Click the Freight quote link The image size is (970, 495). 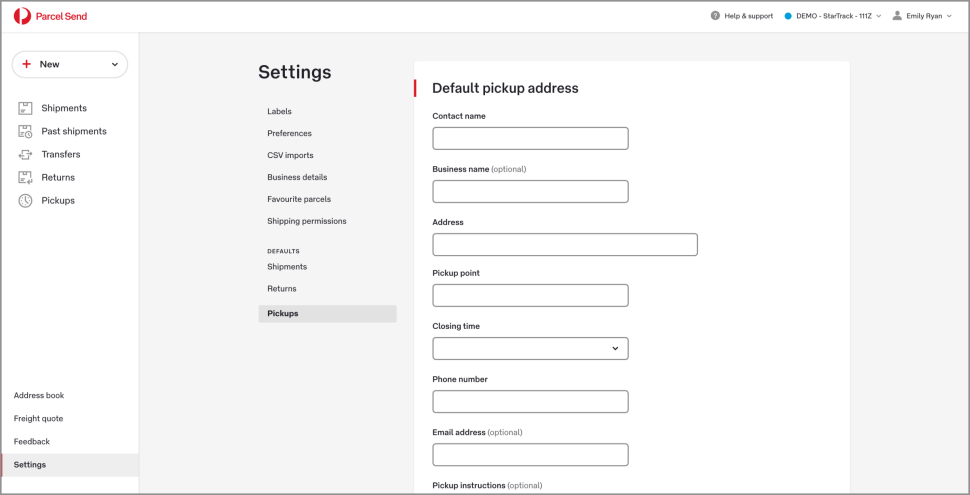[x=38, y=418]
